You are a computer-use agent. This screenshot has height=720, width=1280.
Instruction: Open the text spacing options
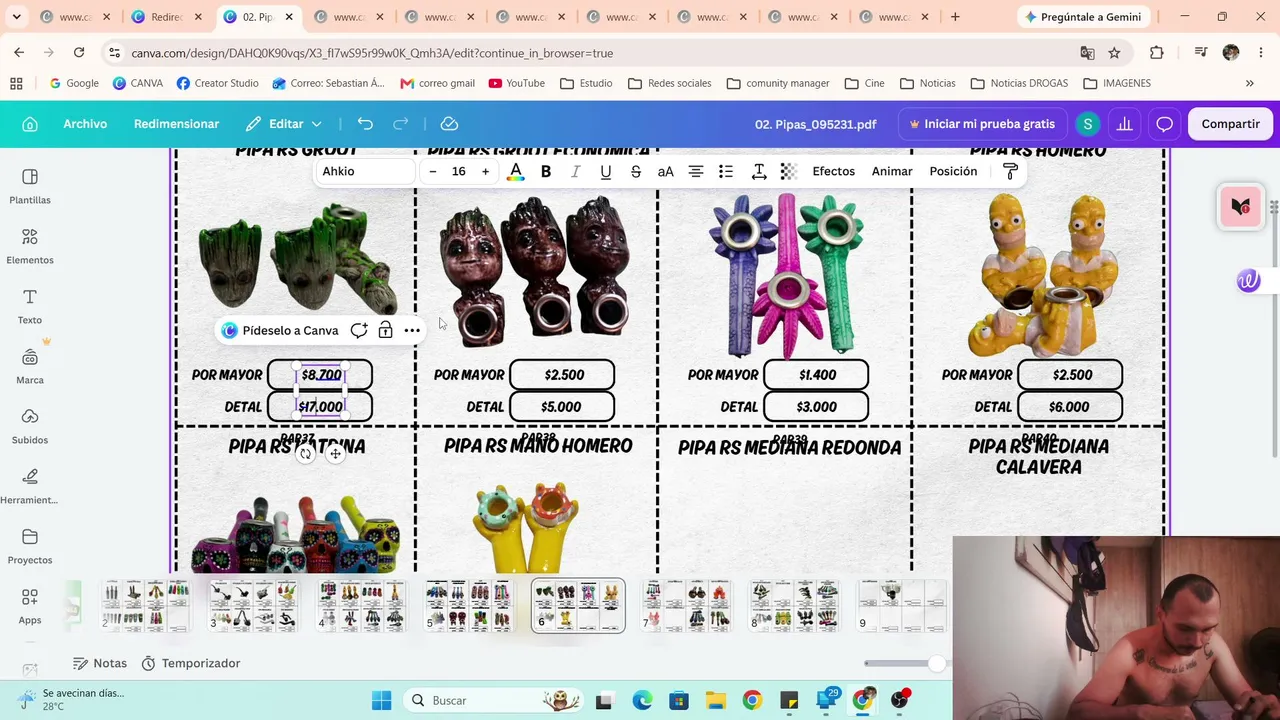point(759,172)
